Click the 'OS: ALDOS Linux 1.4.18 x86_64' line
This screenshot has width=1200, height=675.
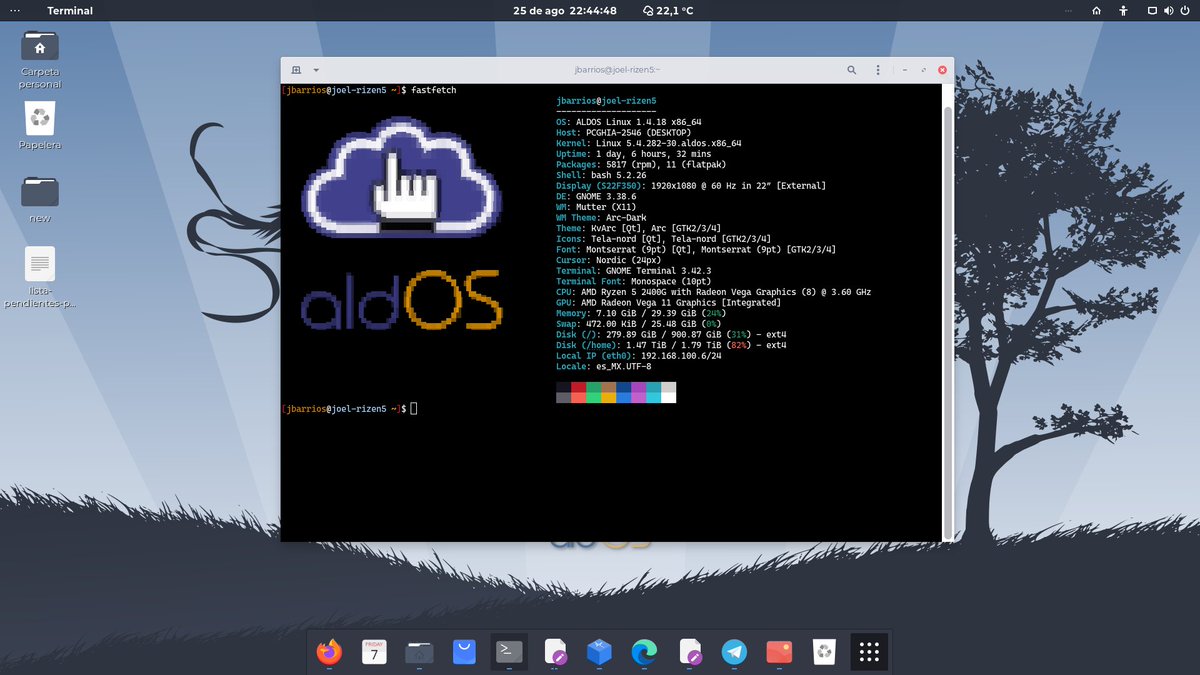[629, 122]
